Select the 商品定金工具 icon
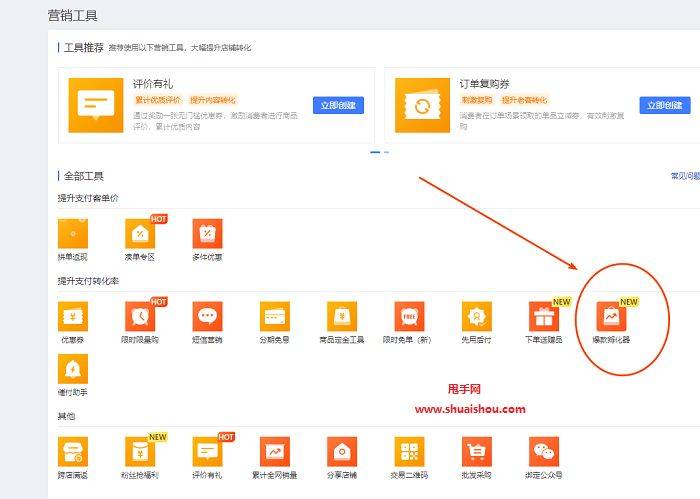 click(x=342, y=316)
